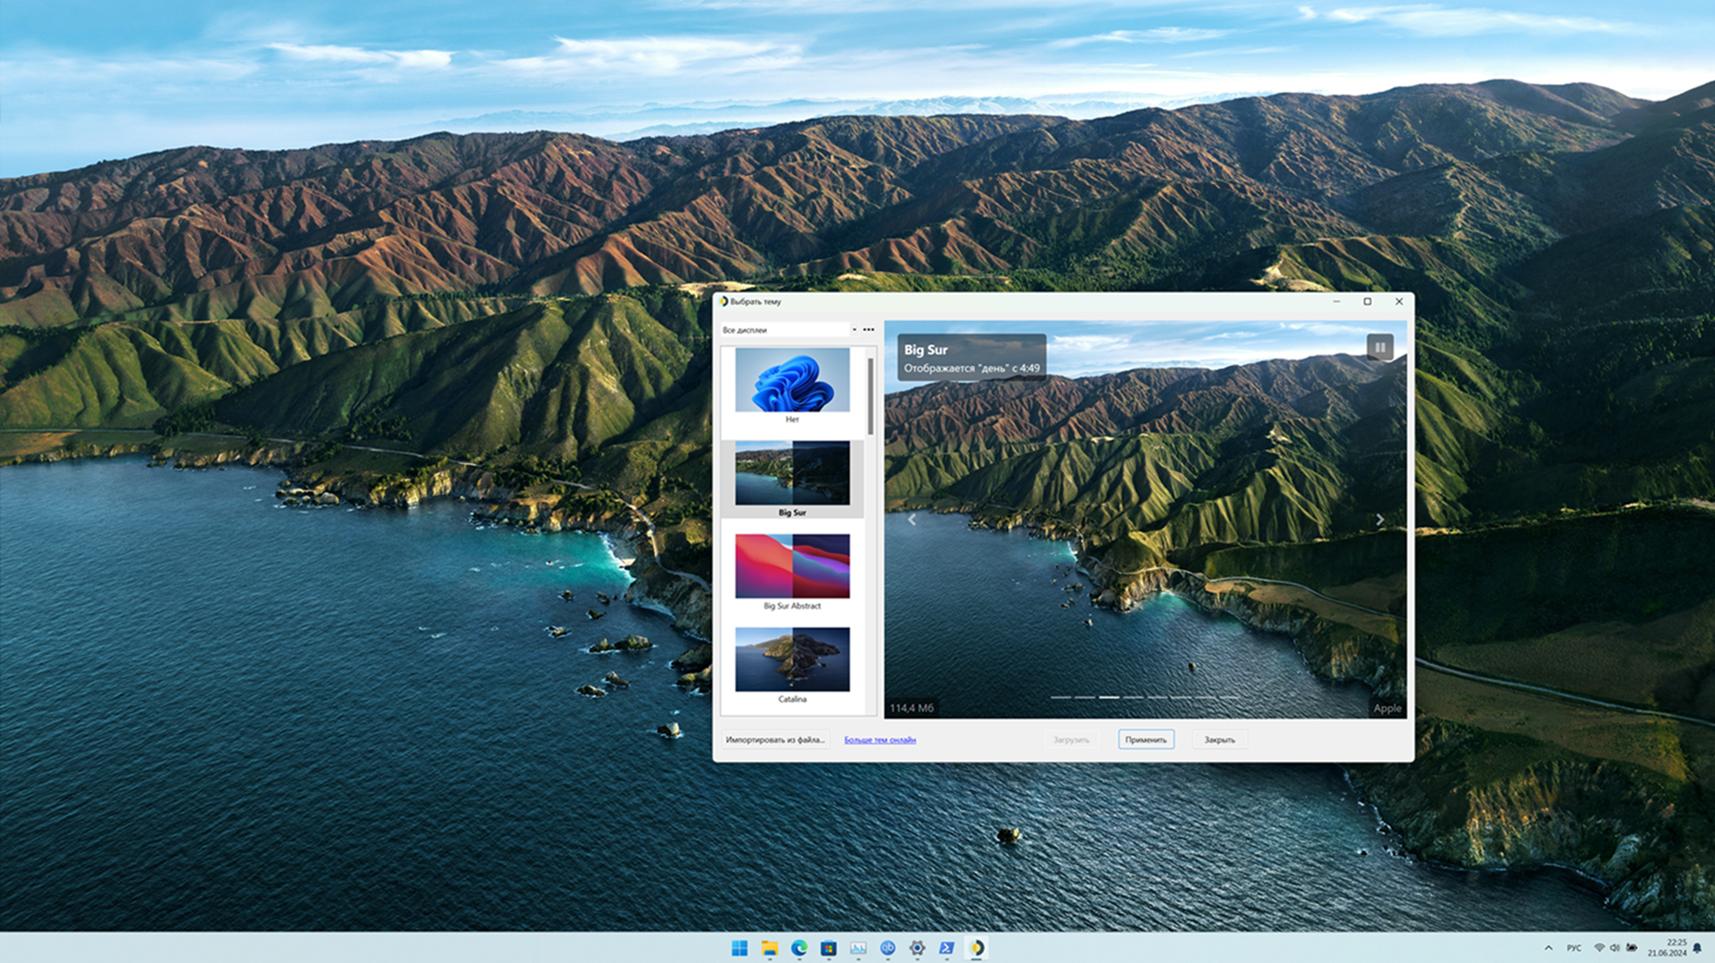Open the three-dots options menu

point(868,330)
